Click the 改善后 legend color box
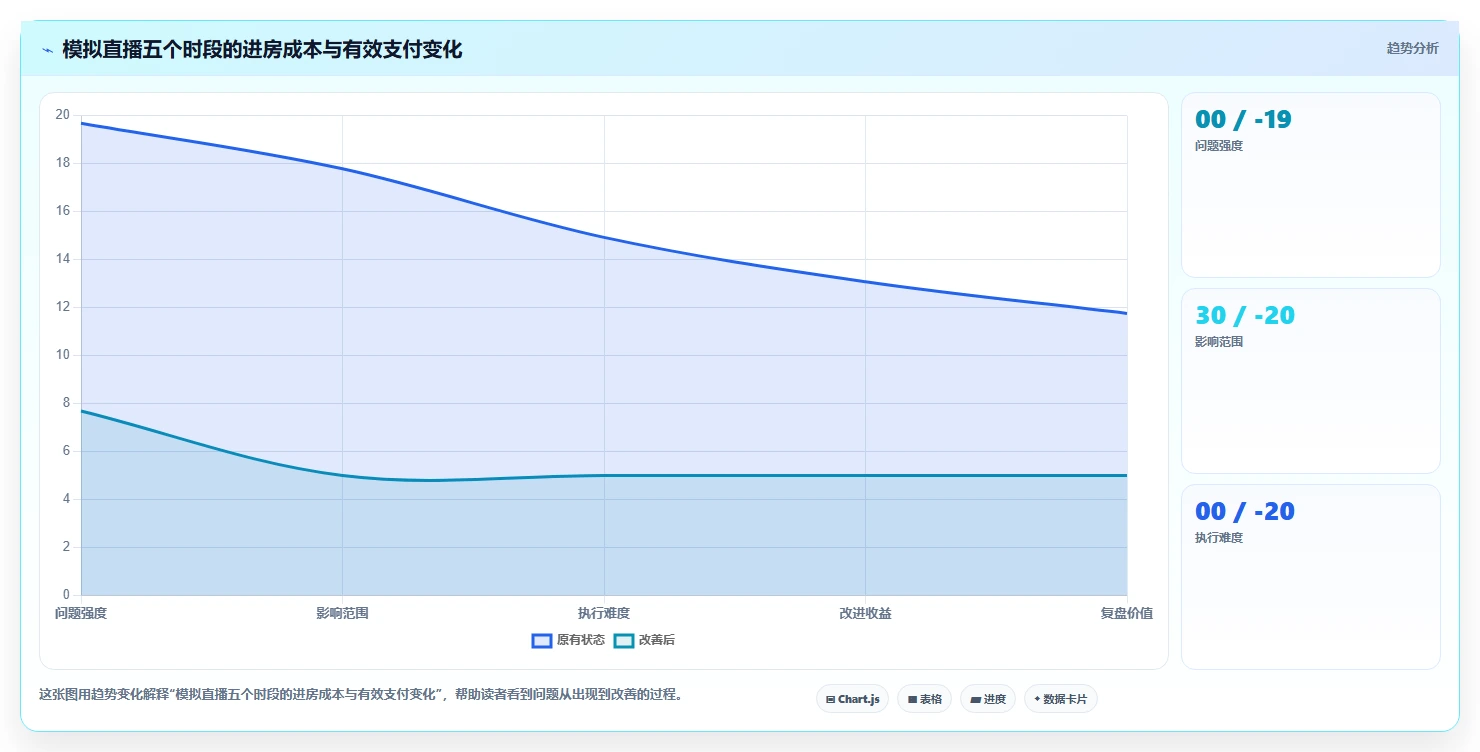The width and height of the screenshot is (1480, 752). [x=623, y=640]
